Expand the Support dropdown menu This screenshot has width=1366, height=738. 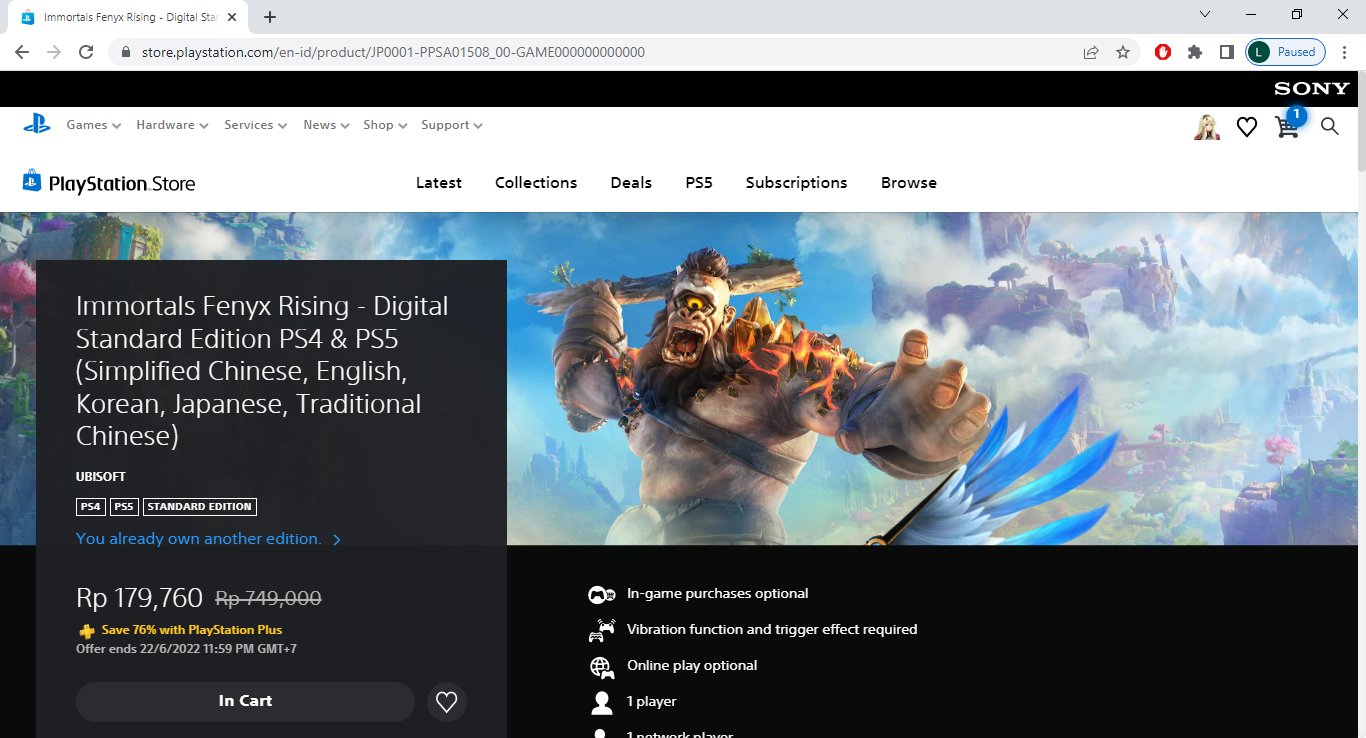pos(451,125)
